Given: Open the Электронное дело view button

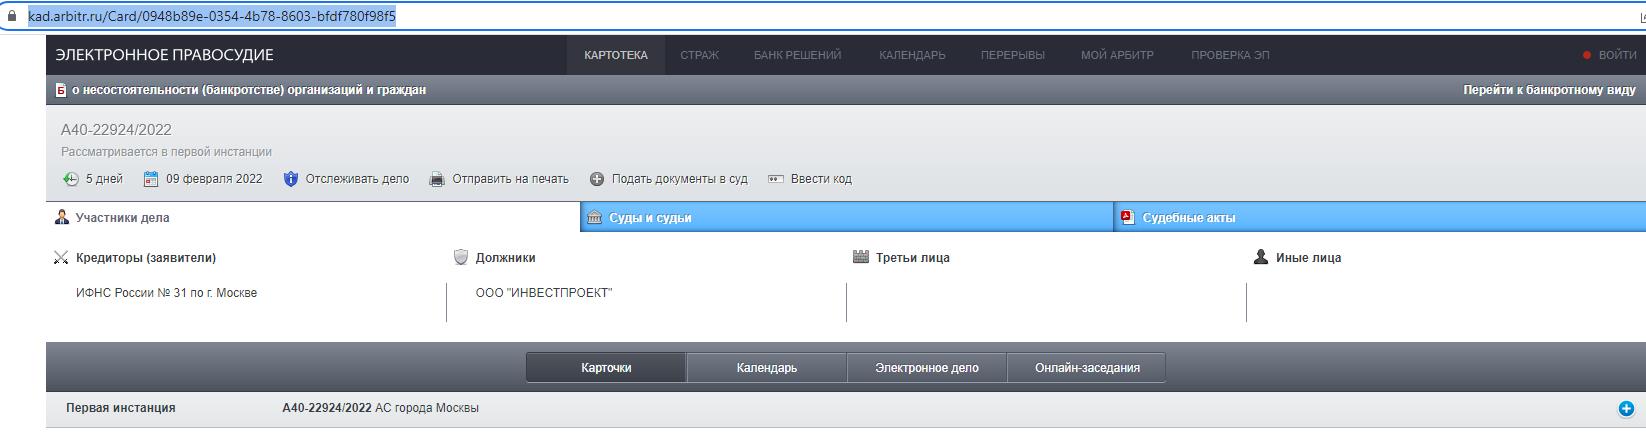Looking at the screenshot, I should coord(927,367).
